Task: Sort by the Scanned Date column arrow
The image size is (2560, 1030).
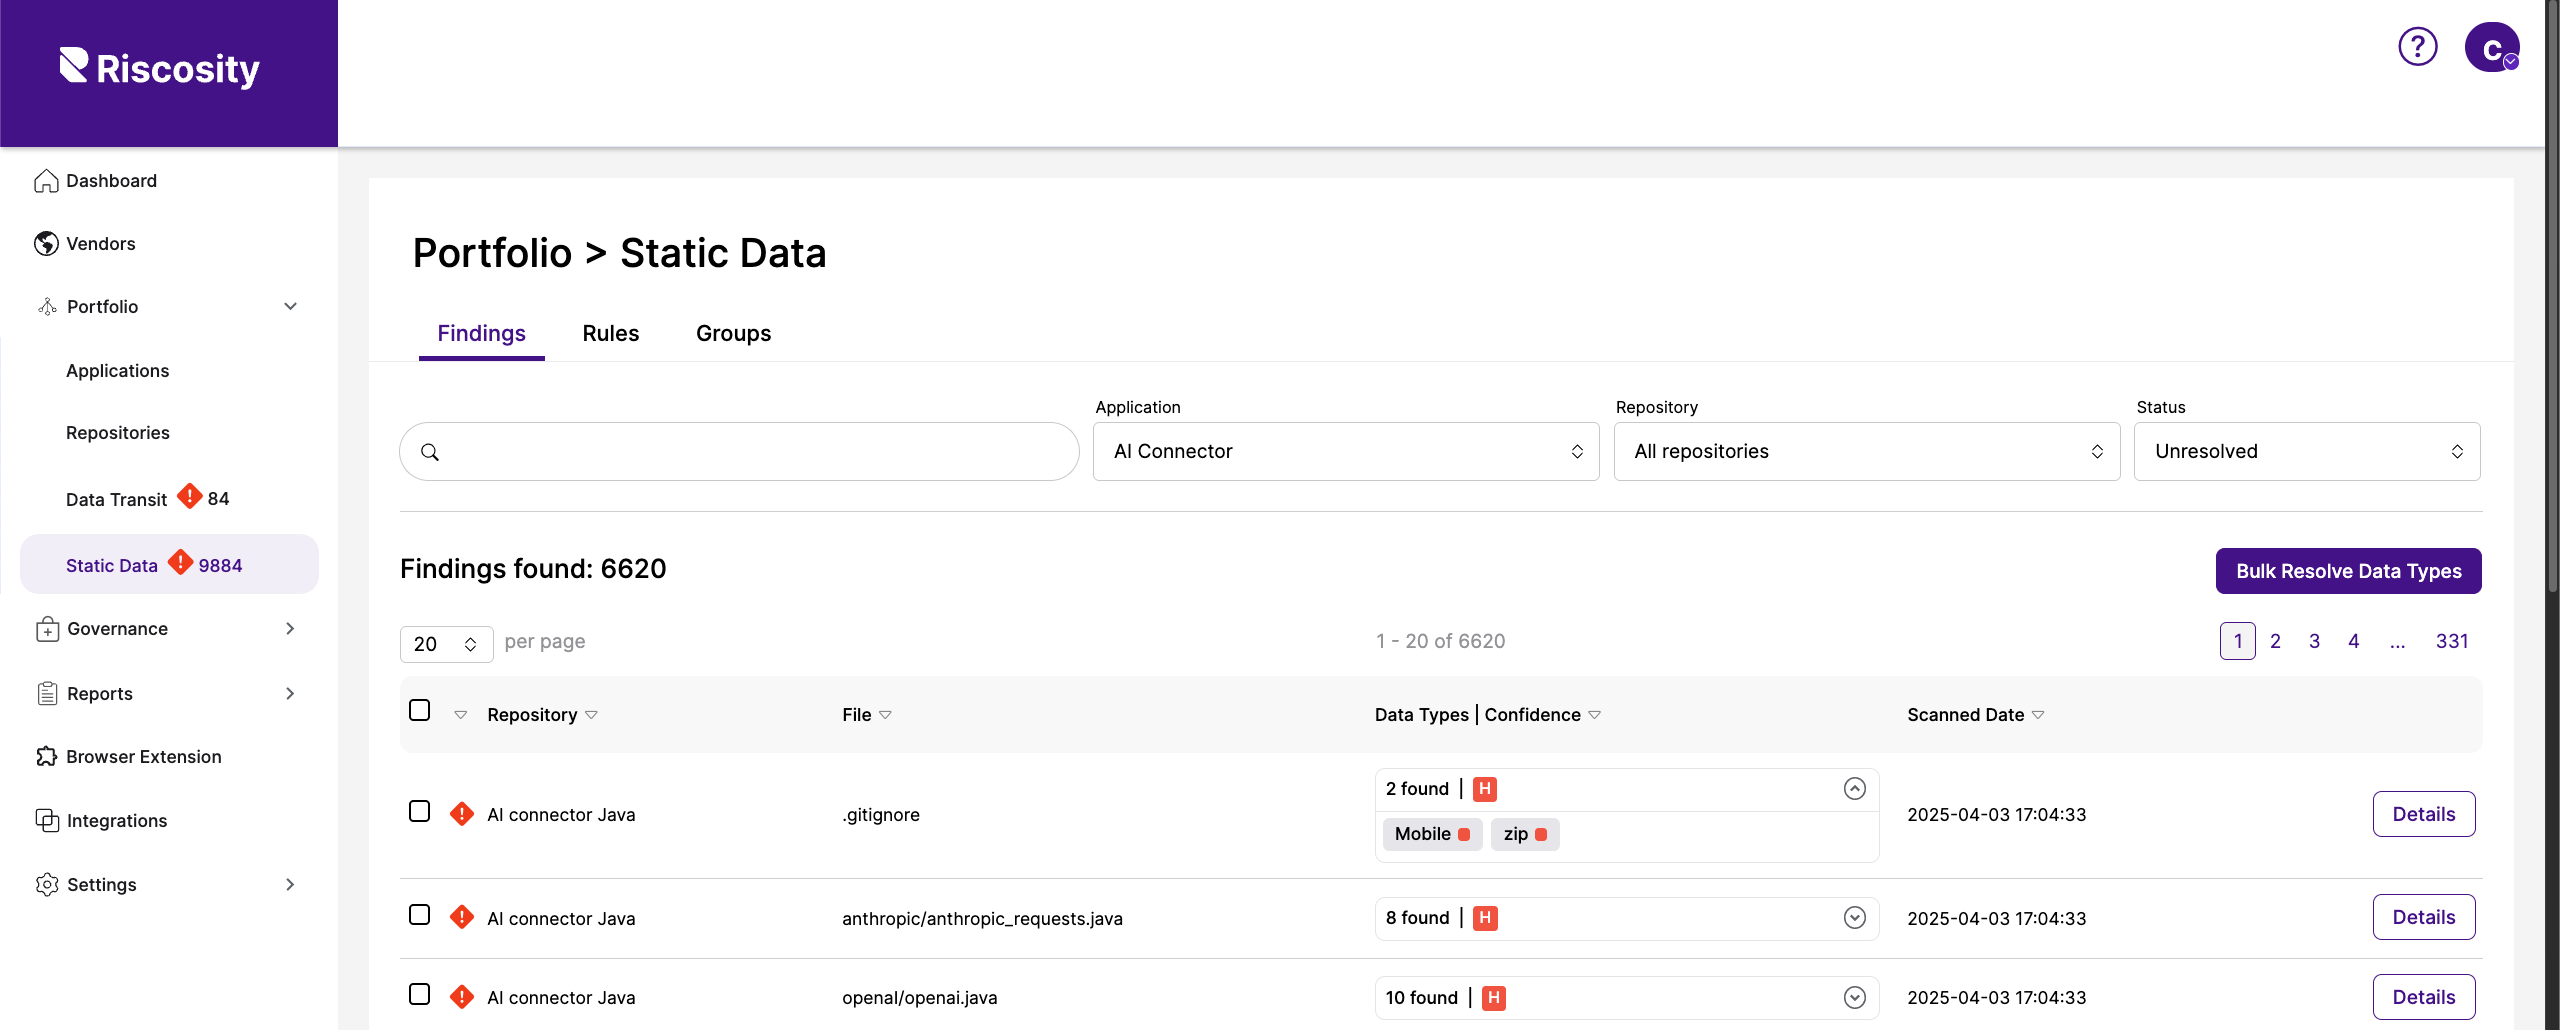Action: 2038,715
